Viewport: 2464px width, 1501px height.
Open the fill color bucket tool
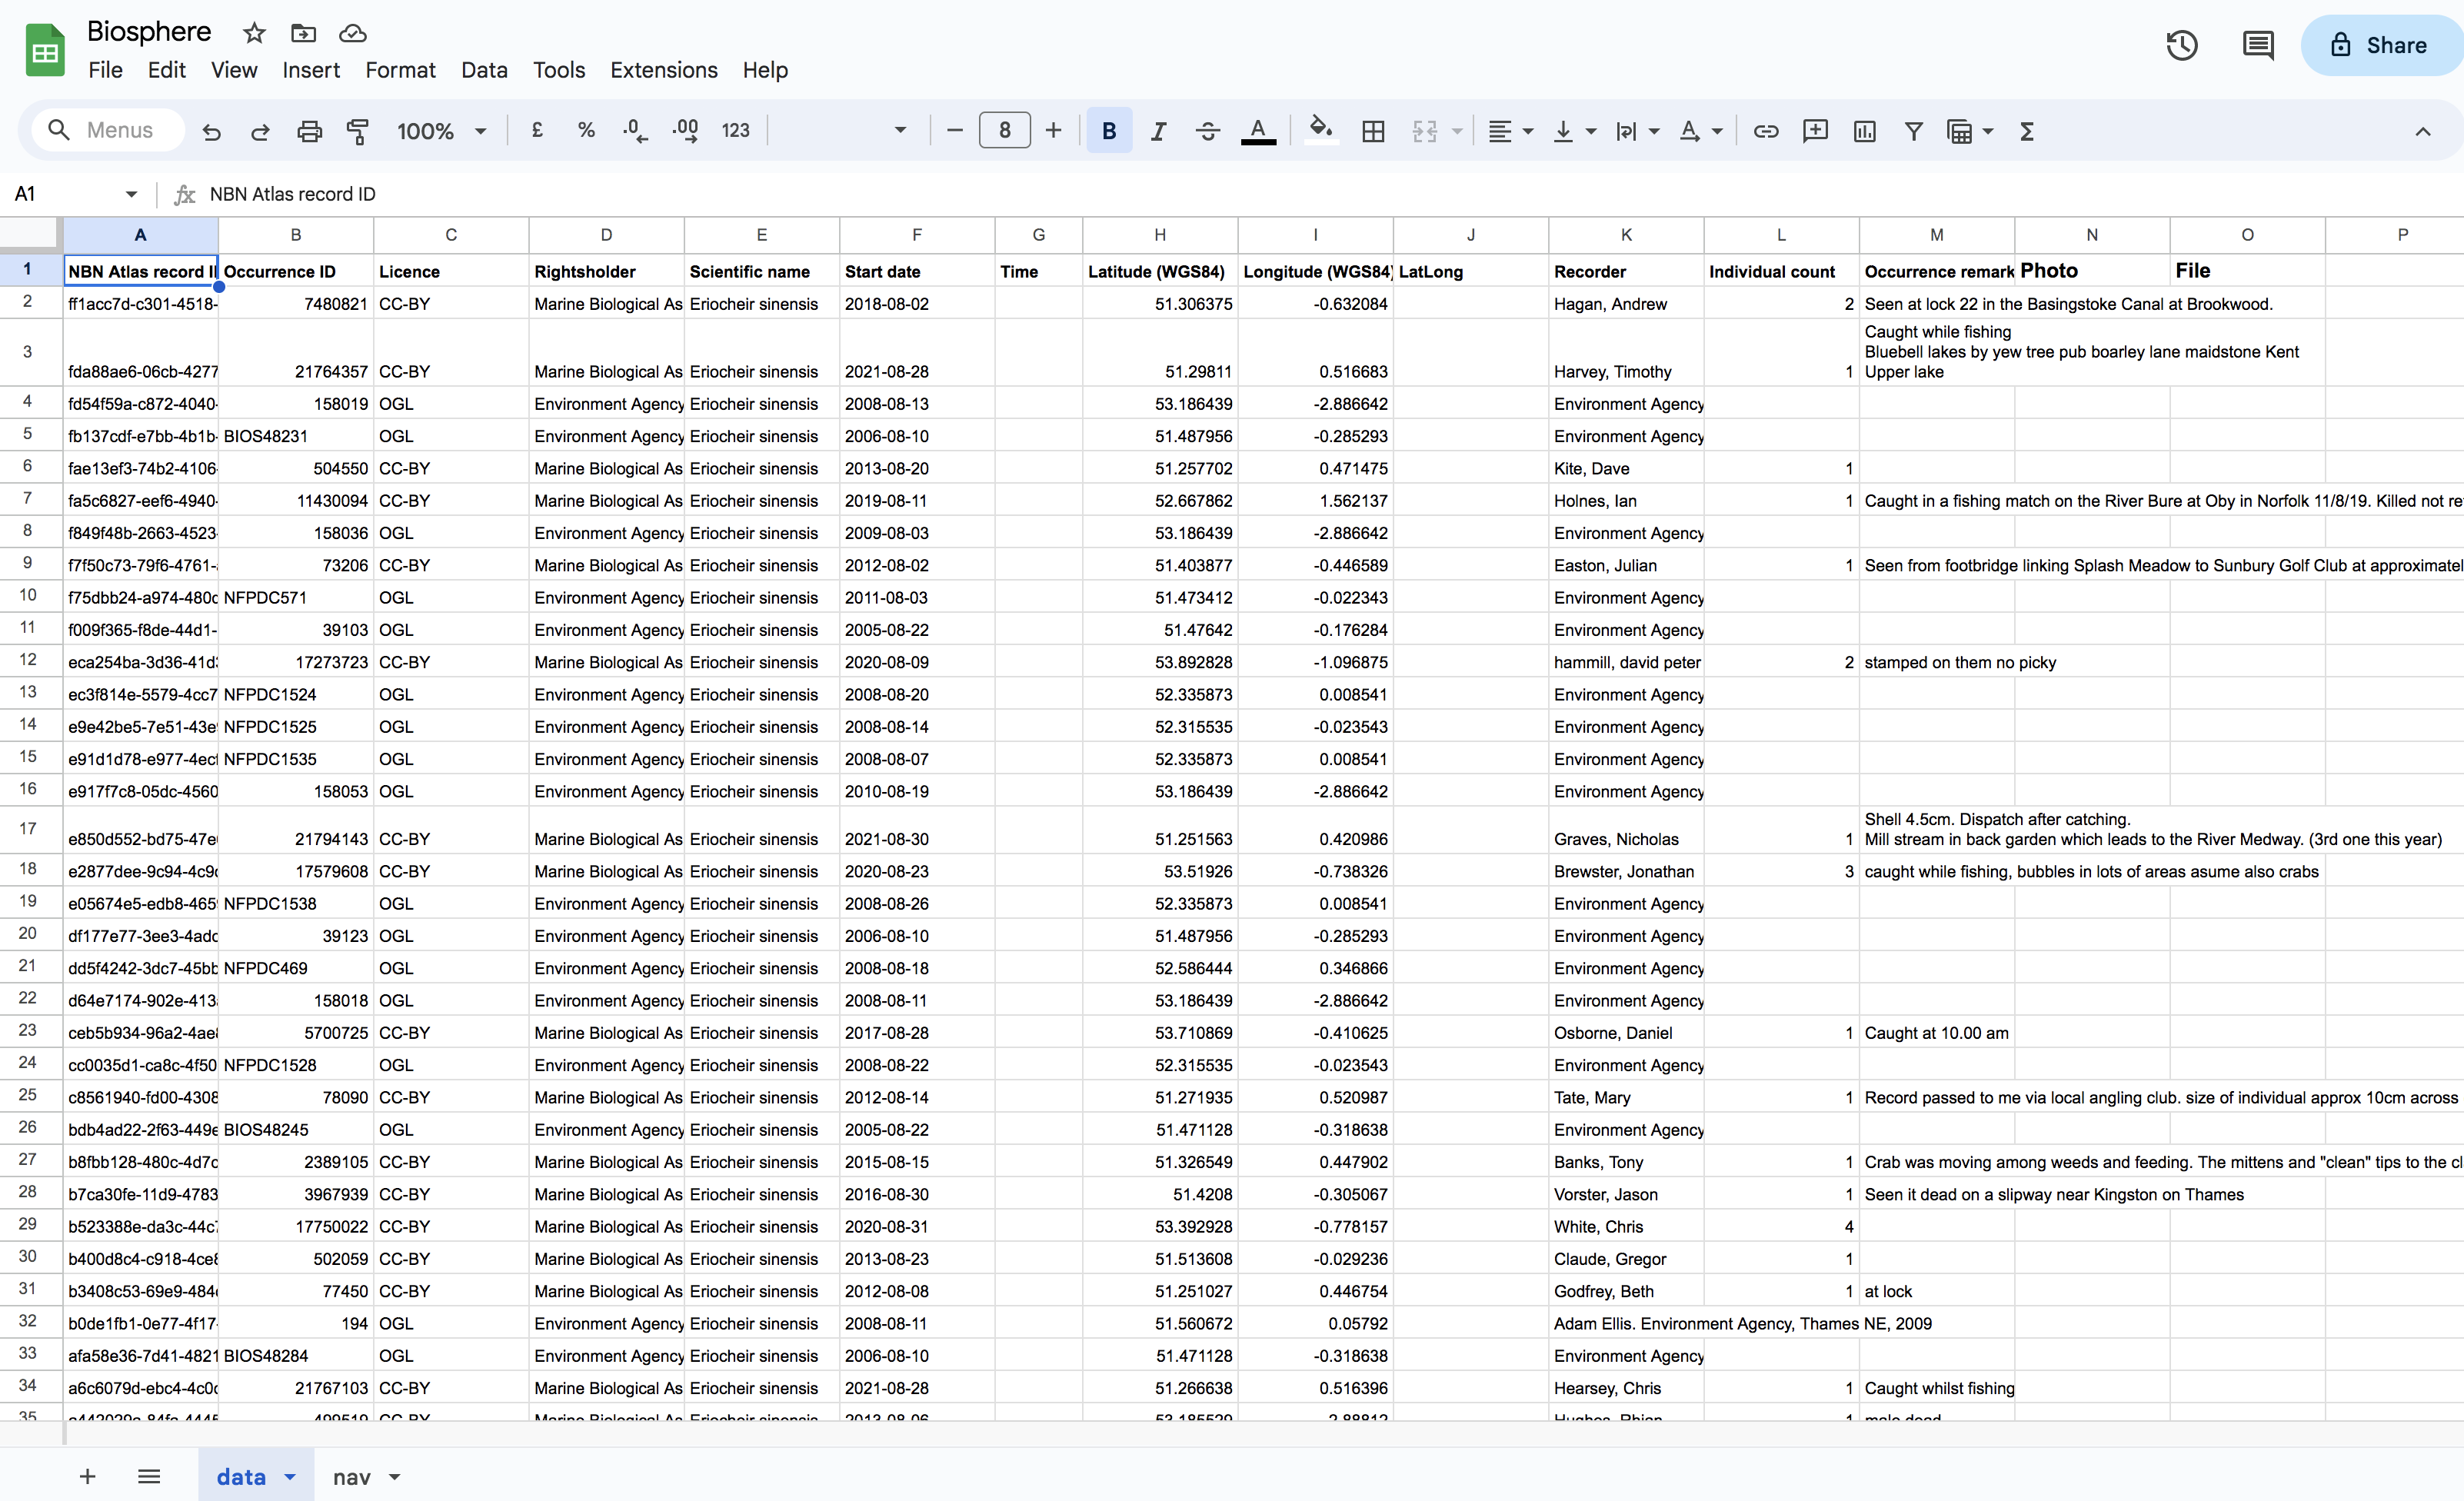(1321, 130)
